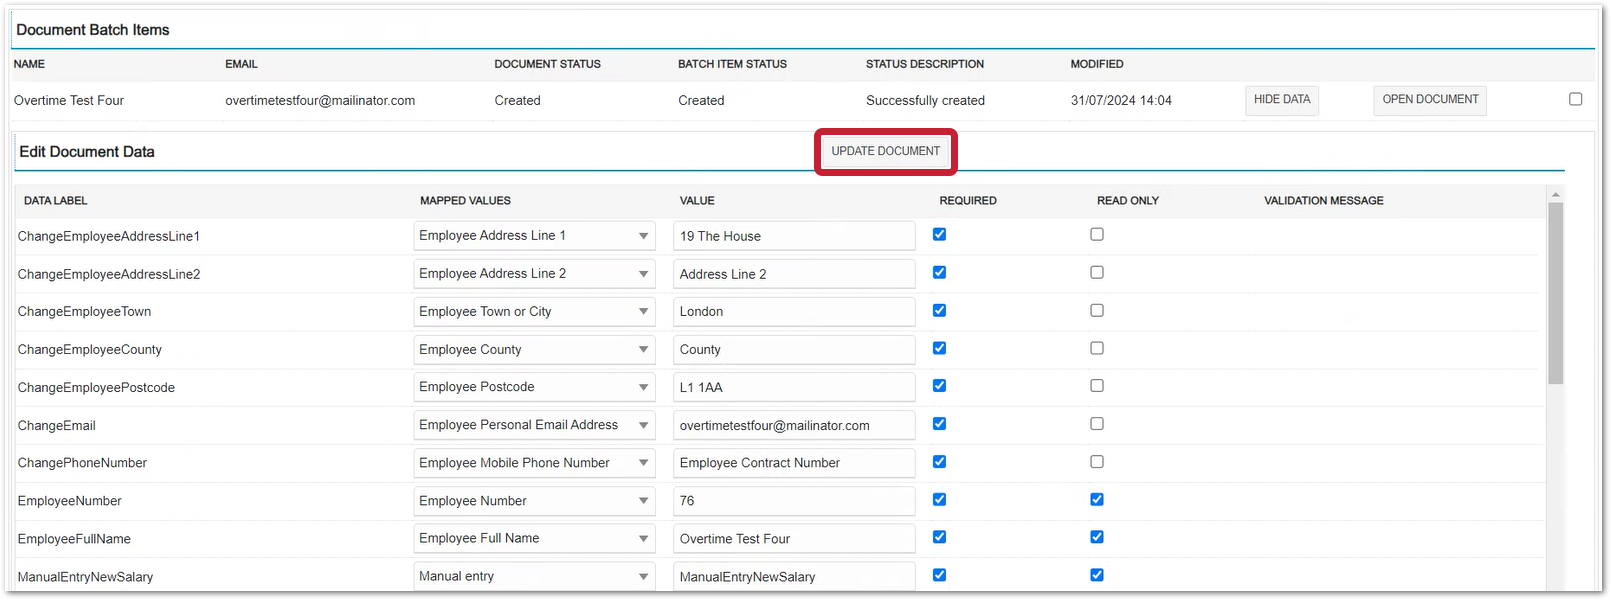Enable Read Only for ChangeEmployeeTown
1611x600 pixels.
(1097, 310)
